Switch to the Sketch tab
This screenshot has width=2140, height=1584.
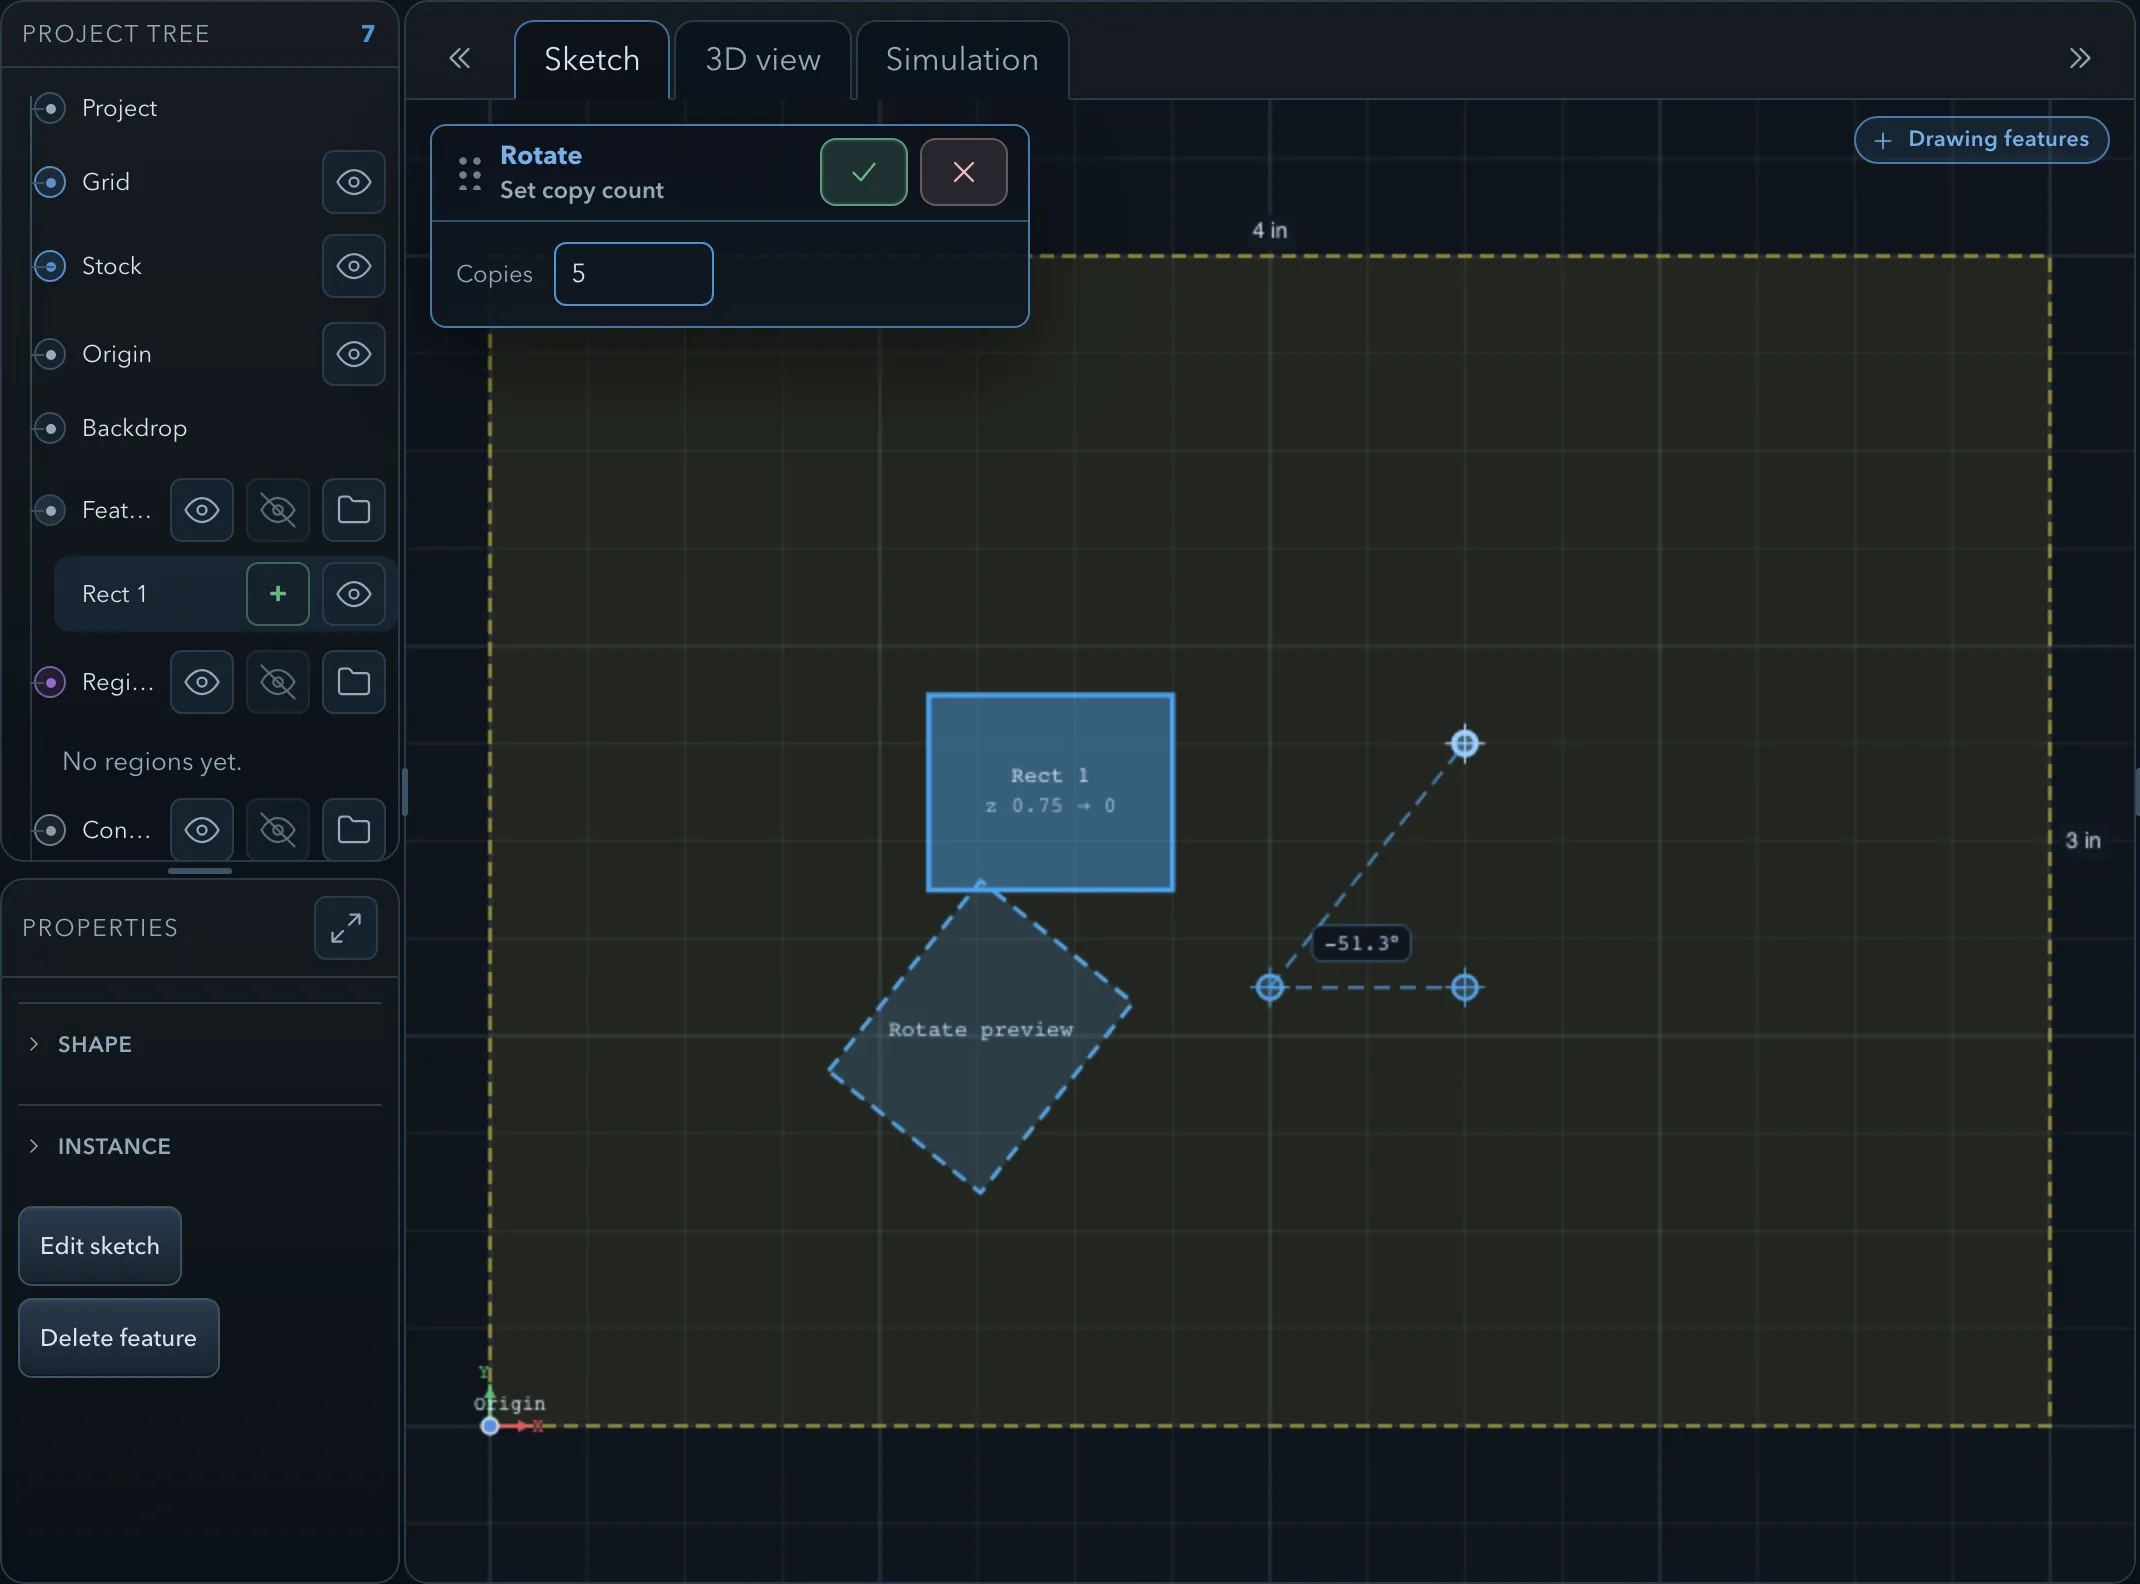click(x=592, y=60)
